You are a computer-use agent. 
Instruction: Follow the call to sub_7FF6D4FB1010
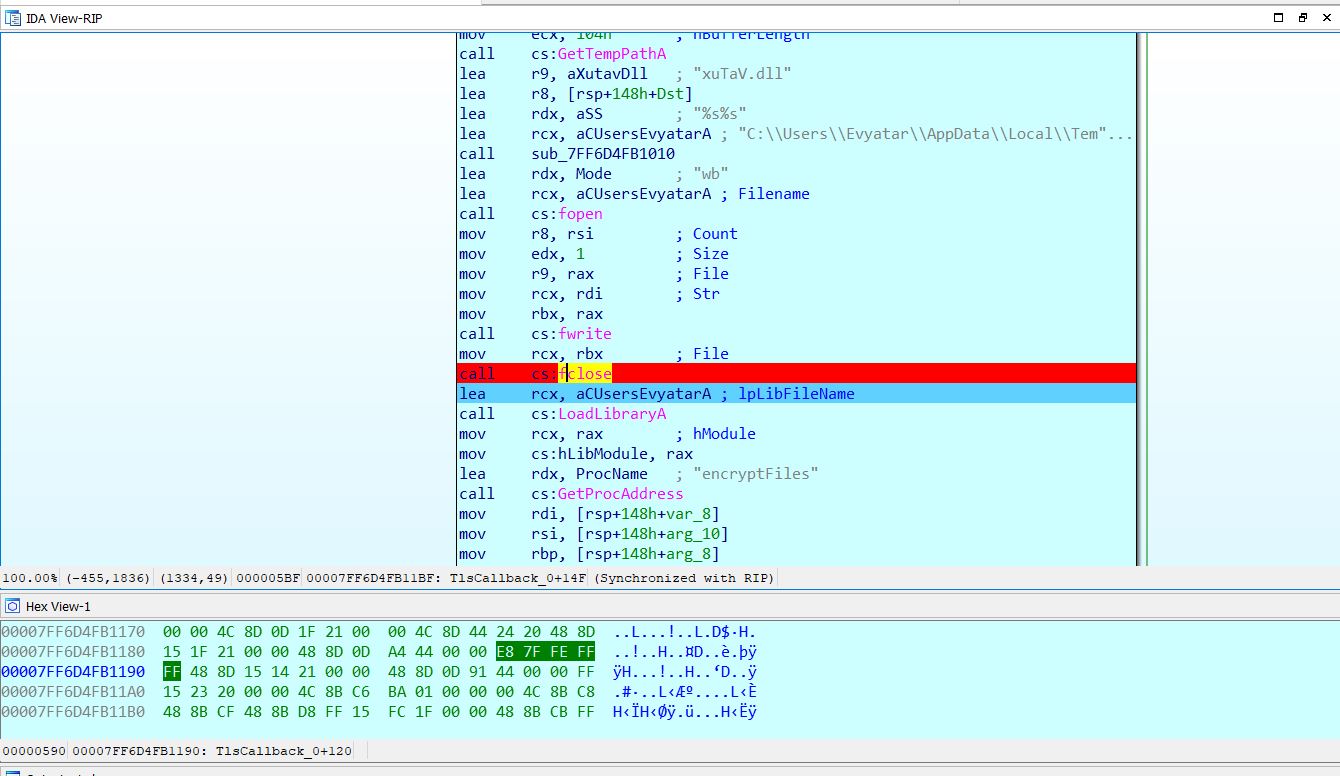click(603, 154)
